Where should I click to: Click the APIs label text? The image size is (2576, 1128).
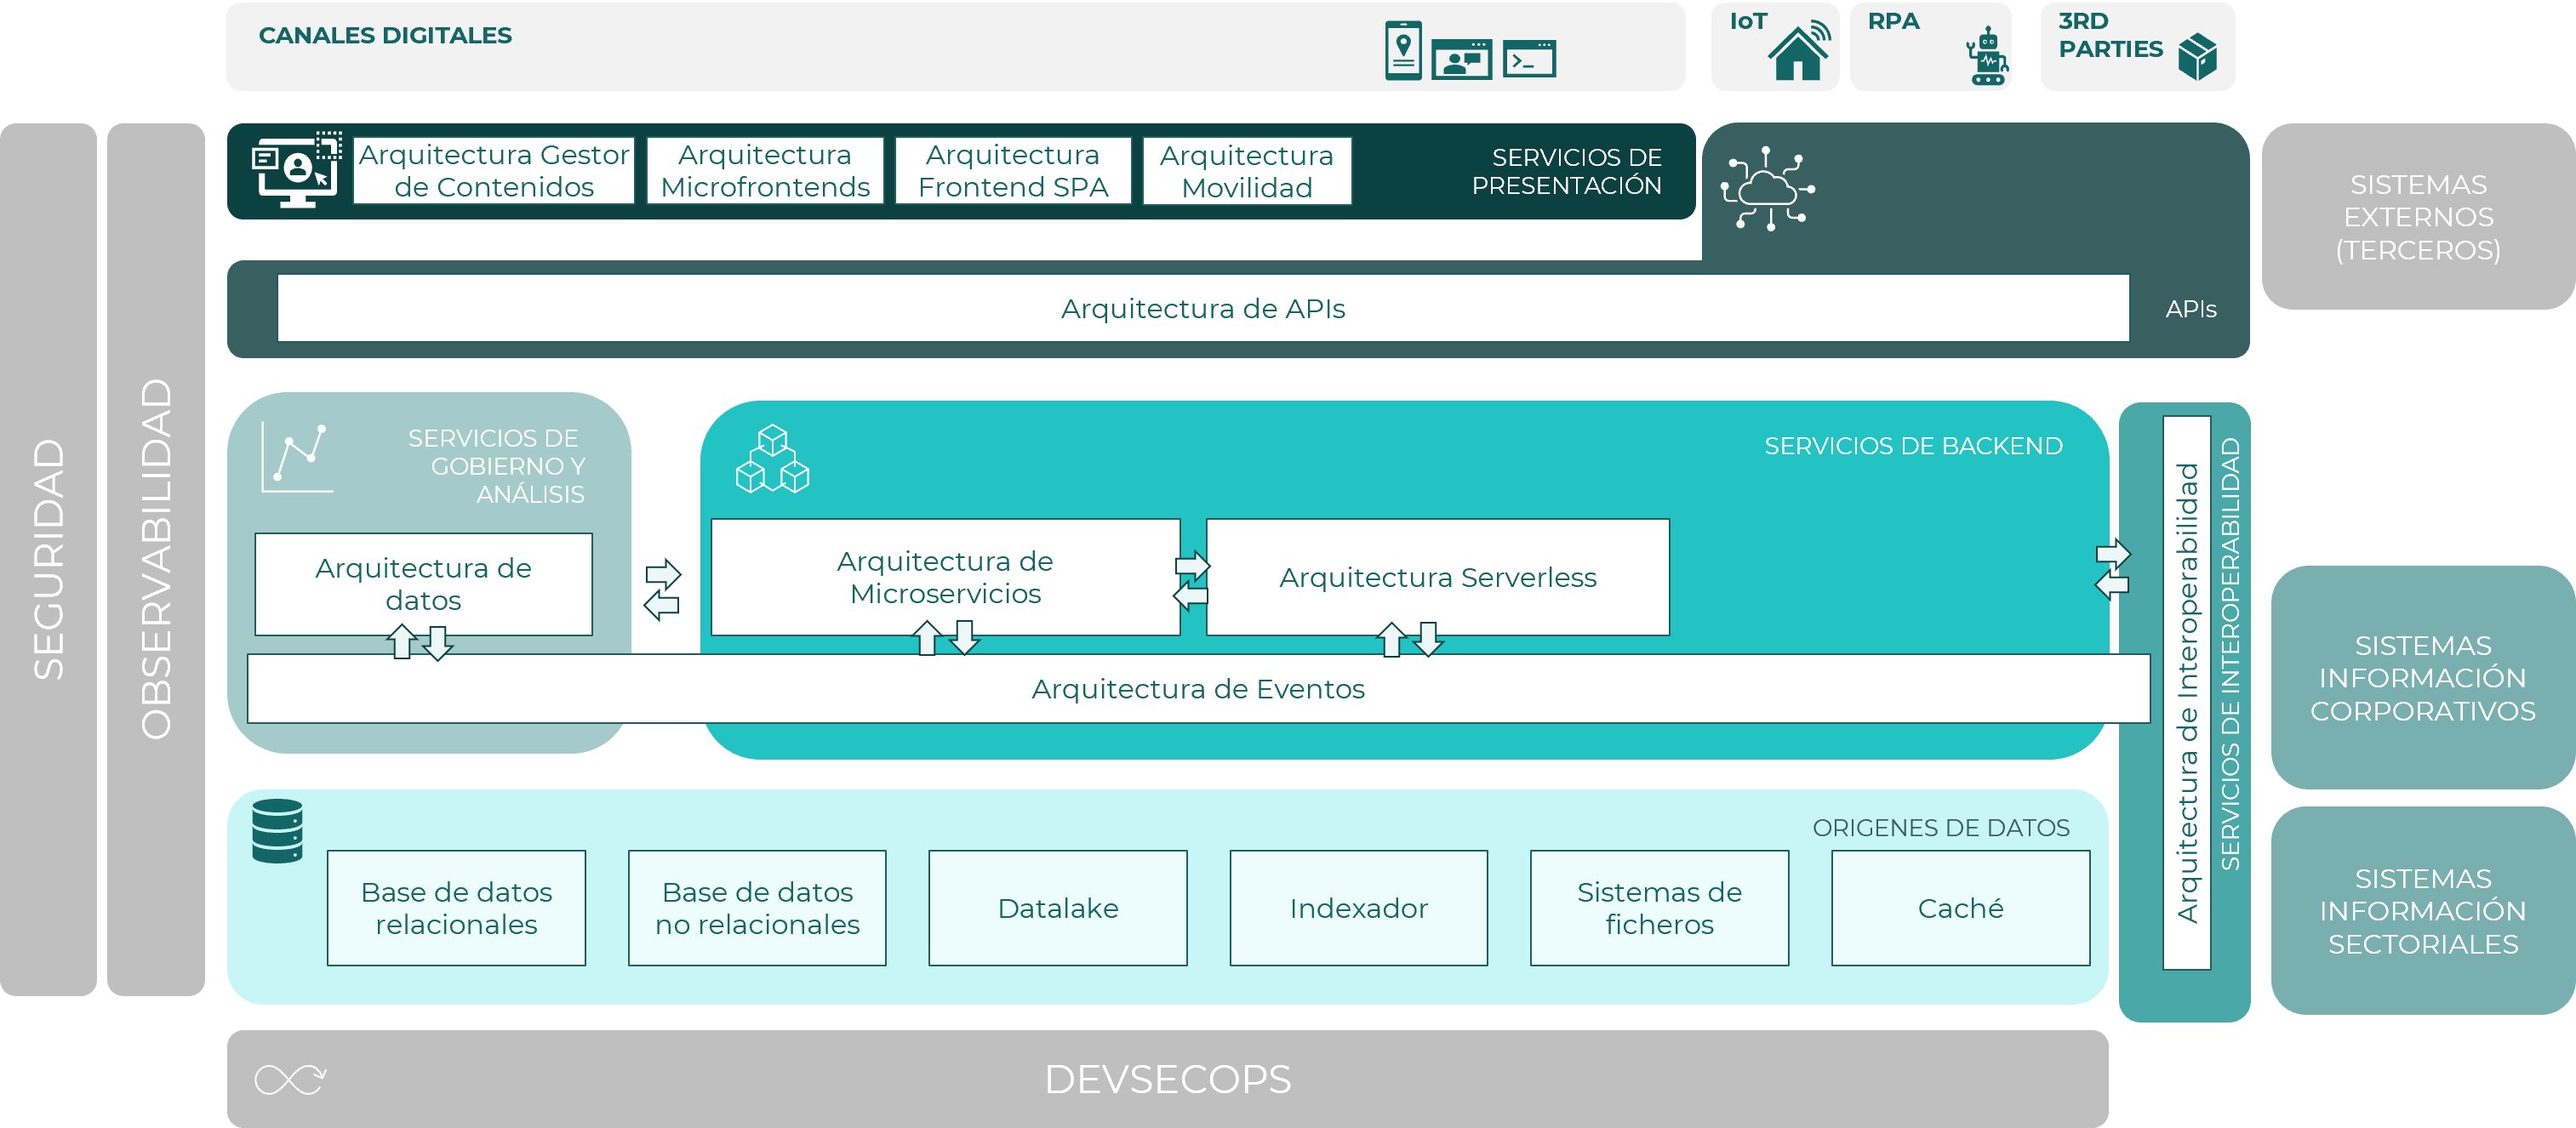coord(2191,309)
